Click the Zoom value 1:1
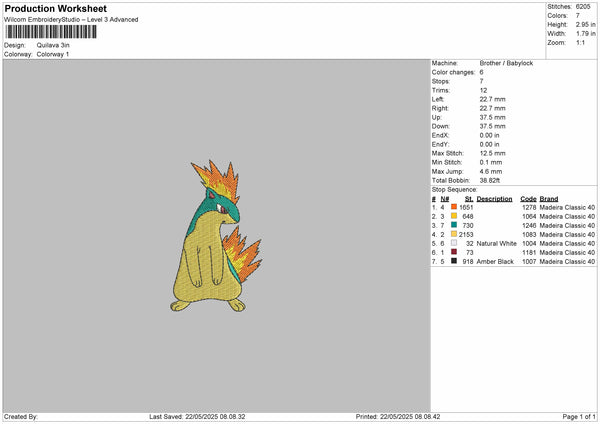This screenshot has height=424, width=600. pyautogui.click(x=580, y=42)
